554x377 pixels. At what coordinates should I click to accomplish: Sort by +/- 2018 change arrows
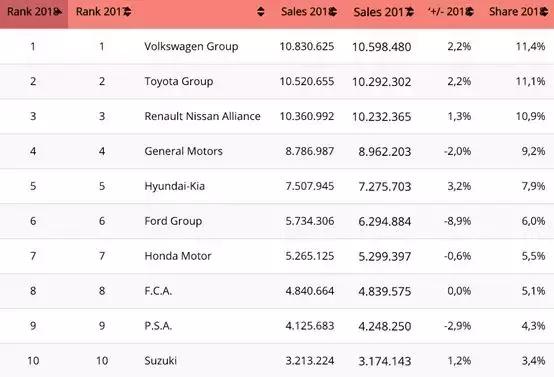pyautogui.click(x=470, y=12)
